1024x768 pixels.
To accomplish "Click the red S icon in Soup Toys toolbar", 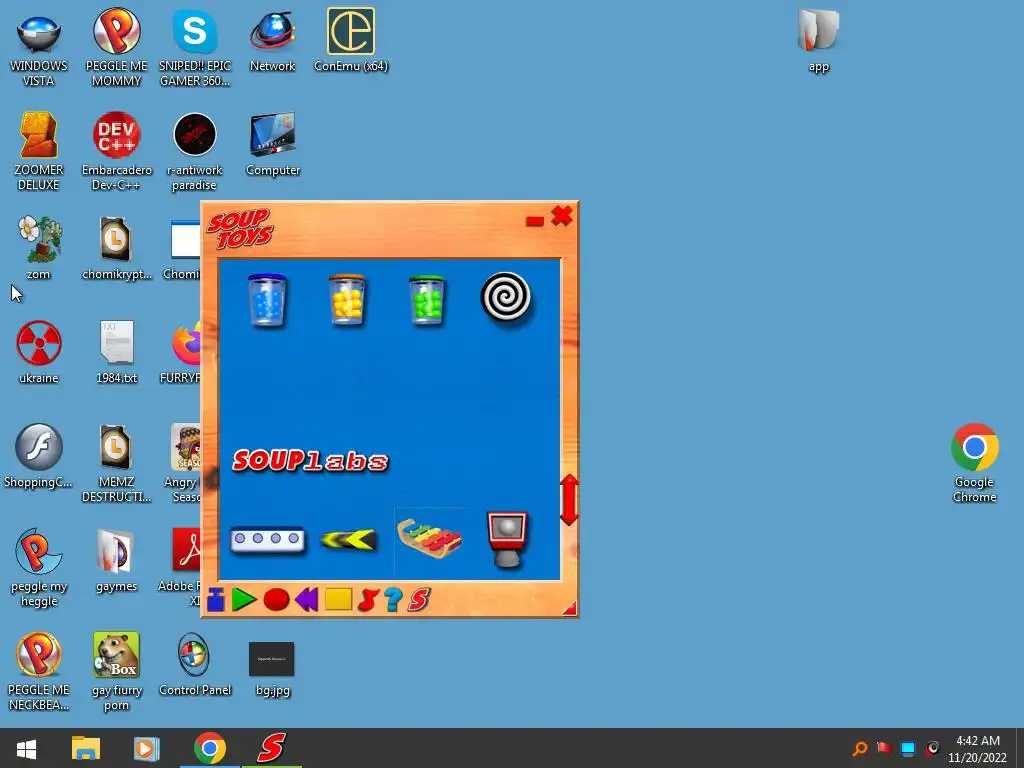I will click(419, 600).
